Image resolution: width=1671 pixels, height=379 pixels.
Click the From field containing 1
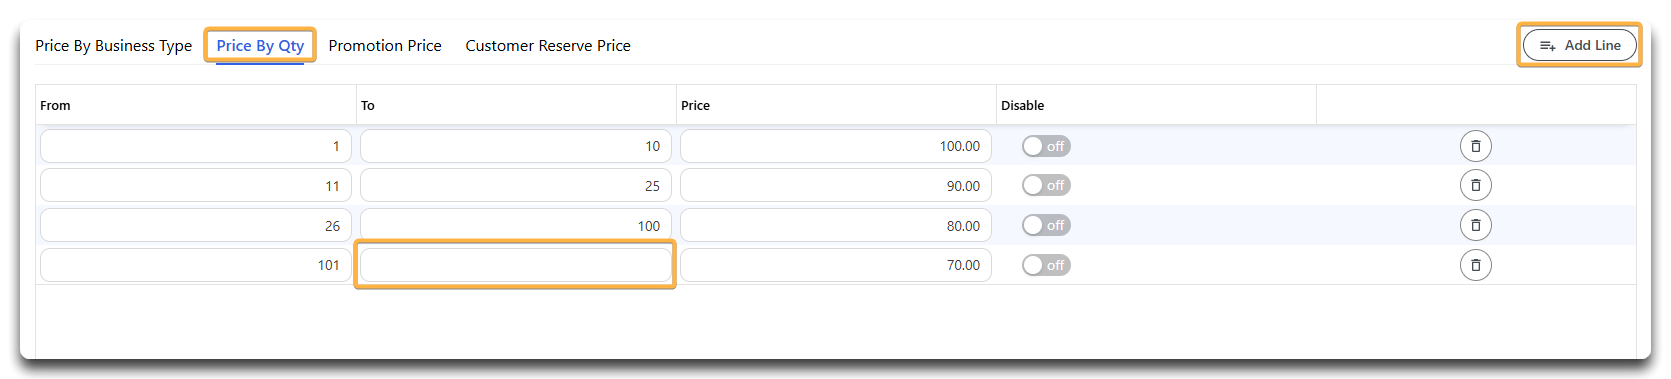196,146
